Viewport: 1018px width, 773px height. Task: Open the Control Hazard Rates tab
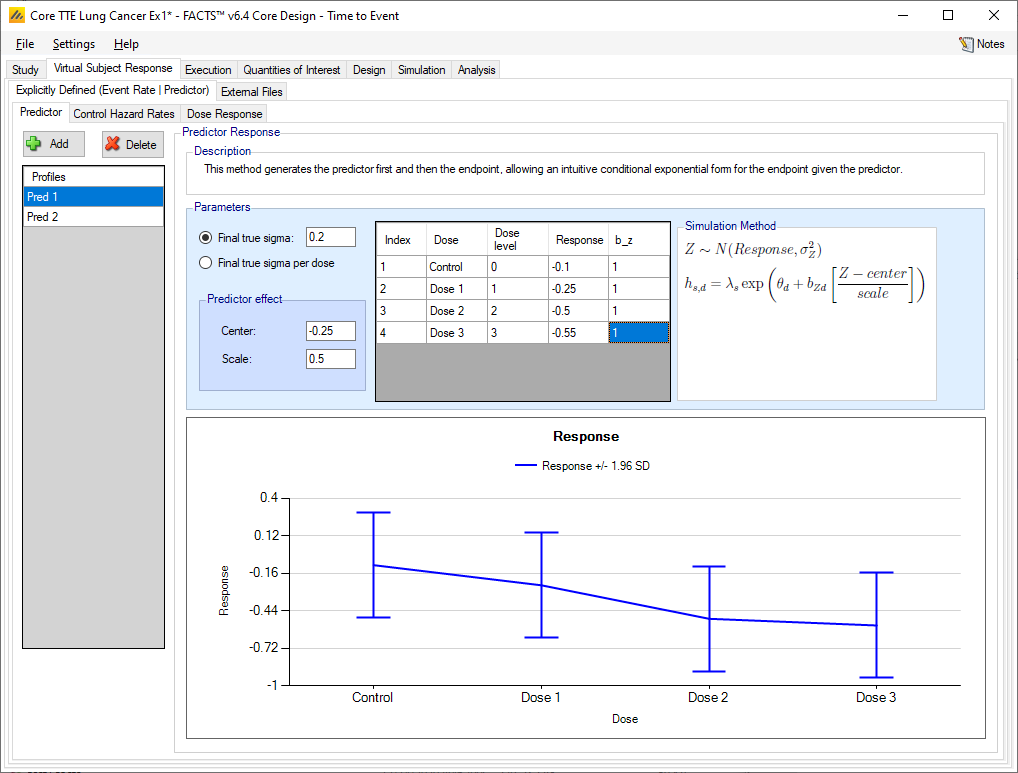(124, 114)
